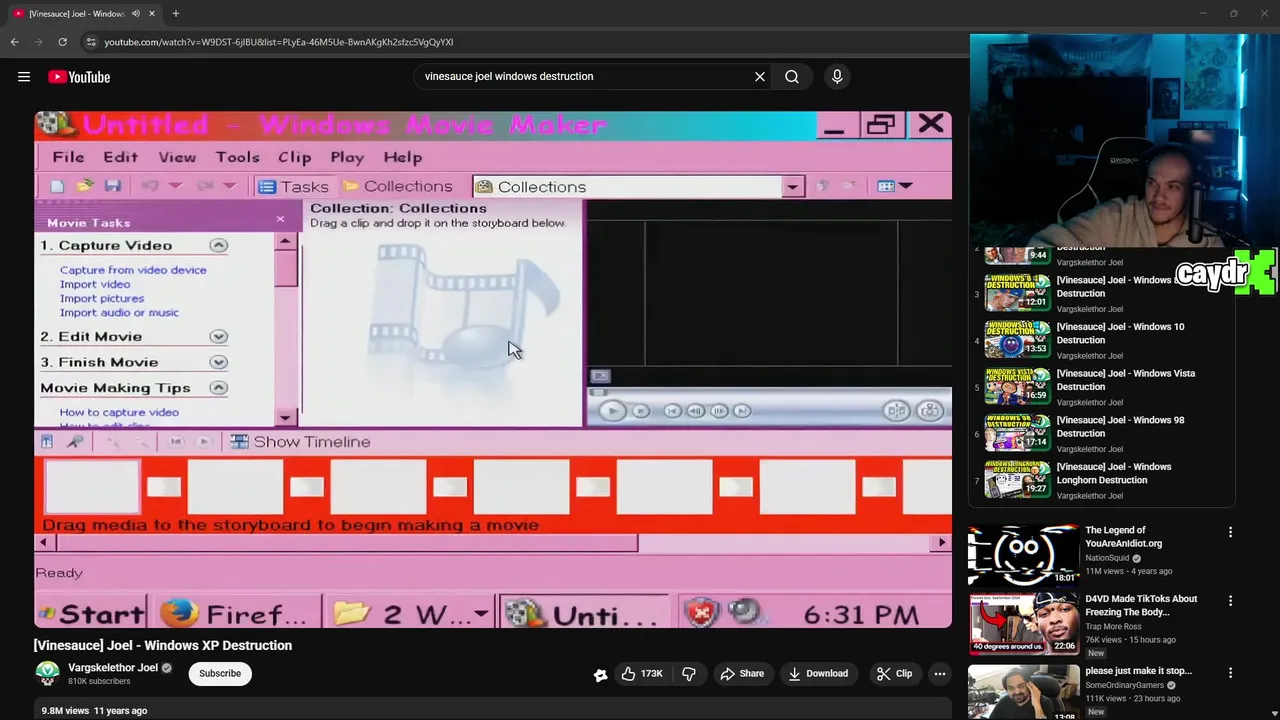Open a new browser tab

click(x=175, y=13)
